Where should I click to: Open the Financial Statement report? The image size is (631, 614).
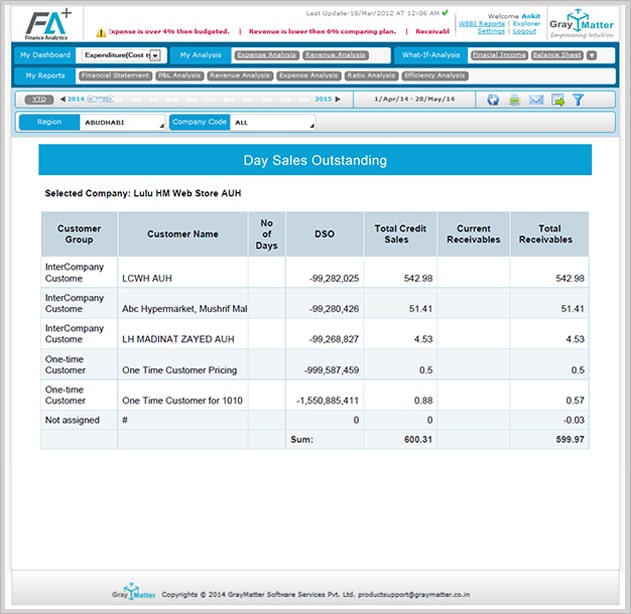(x=115, y=76)
